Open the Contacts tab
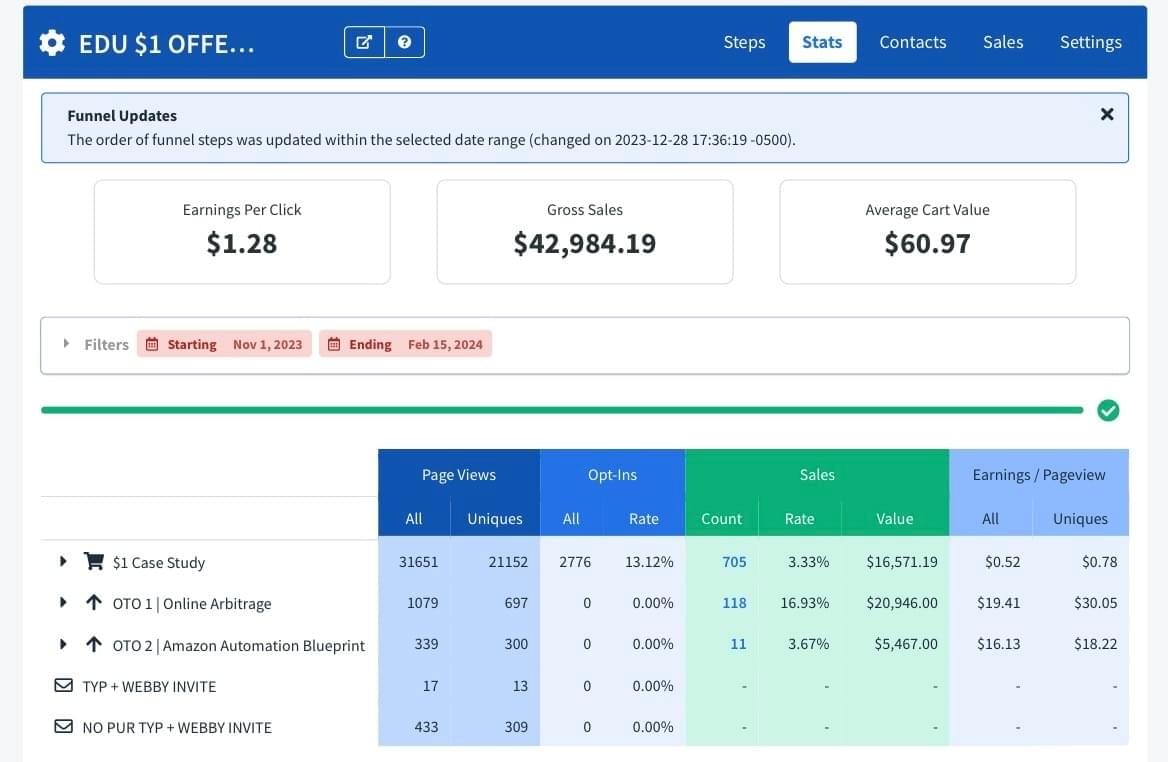This screenshot has width=1168, height=762. (912, 42)
